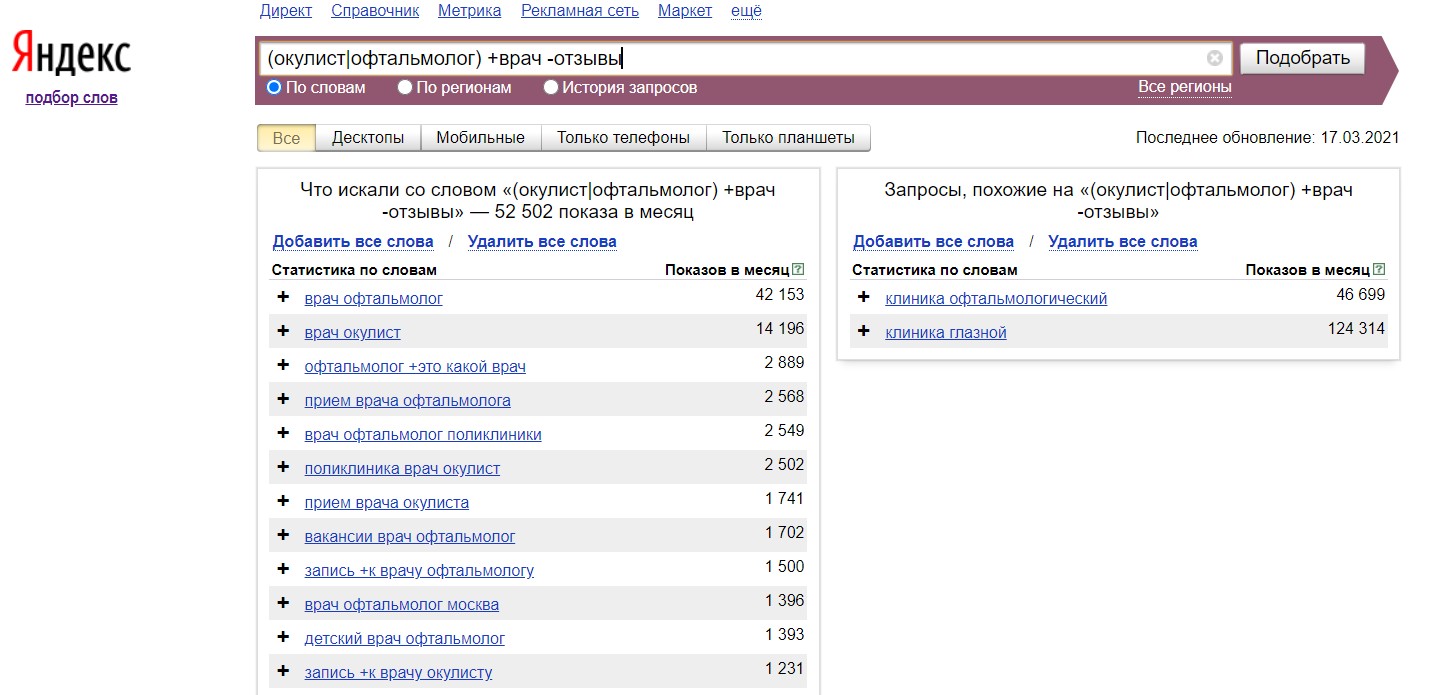Viewport: 1433px width, 695px height.
Task: Open the 'врач окулист' keyword link
Action: 352,332
